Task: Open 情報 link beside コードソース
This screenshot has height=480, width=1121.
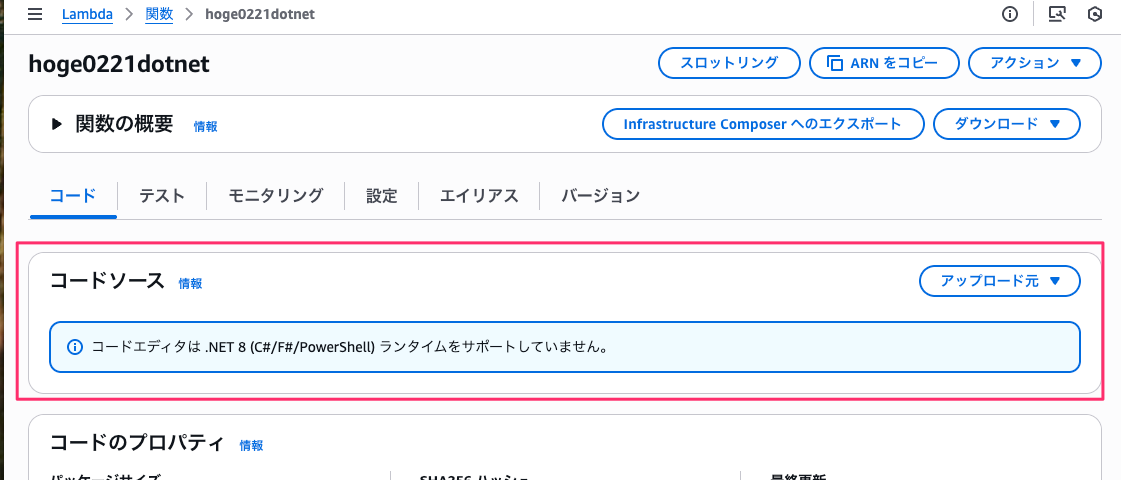Action: click(x=190, y=283)
